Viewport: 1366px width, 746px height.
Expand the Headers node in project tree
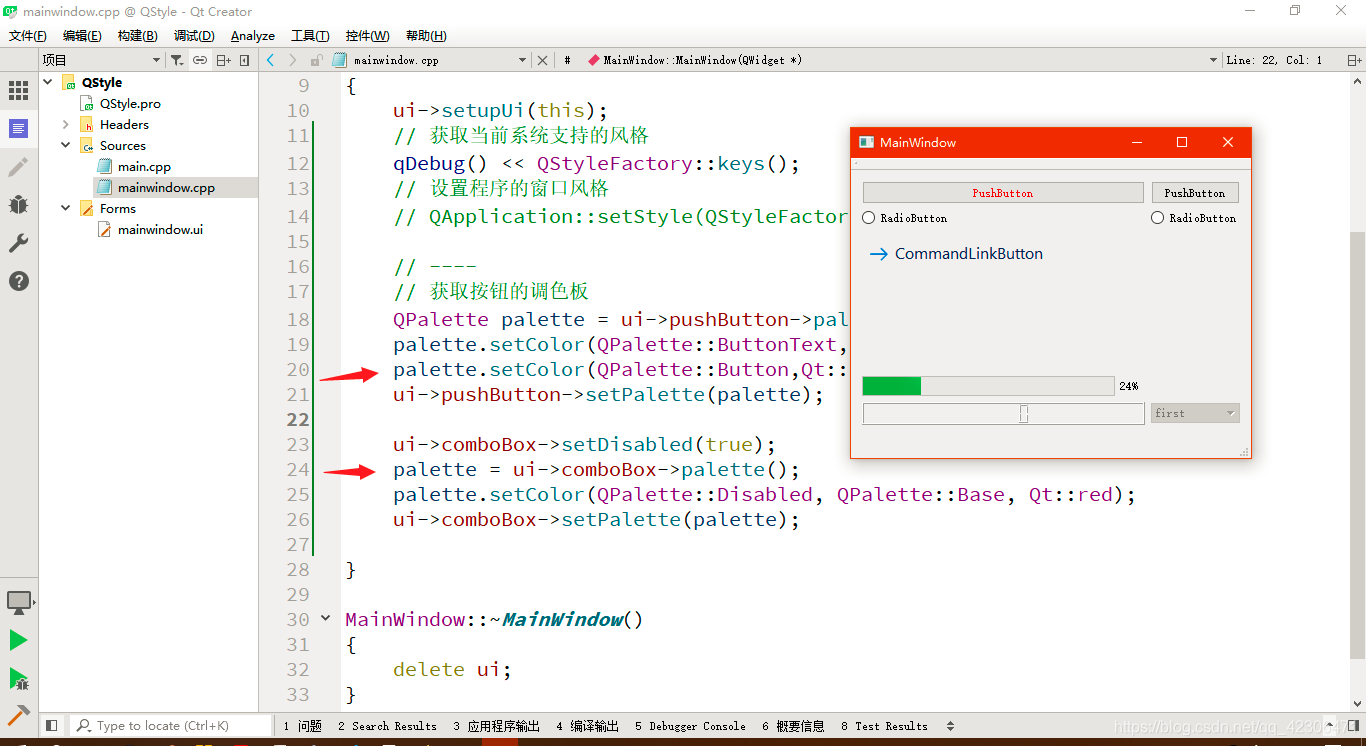coord(66,124)
